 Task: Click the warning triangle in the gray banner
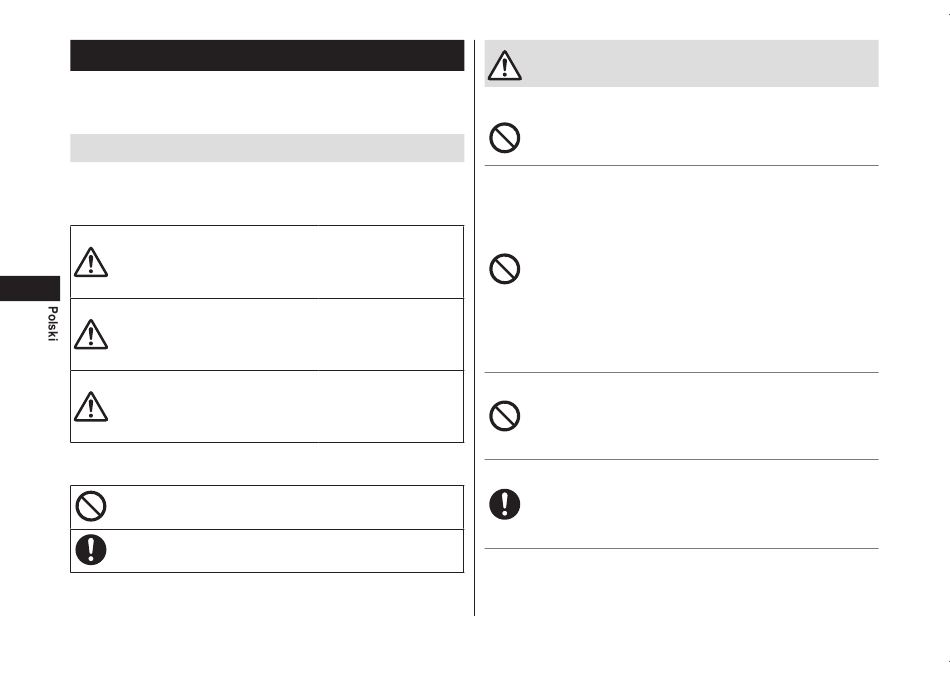[505, 65]
